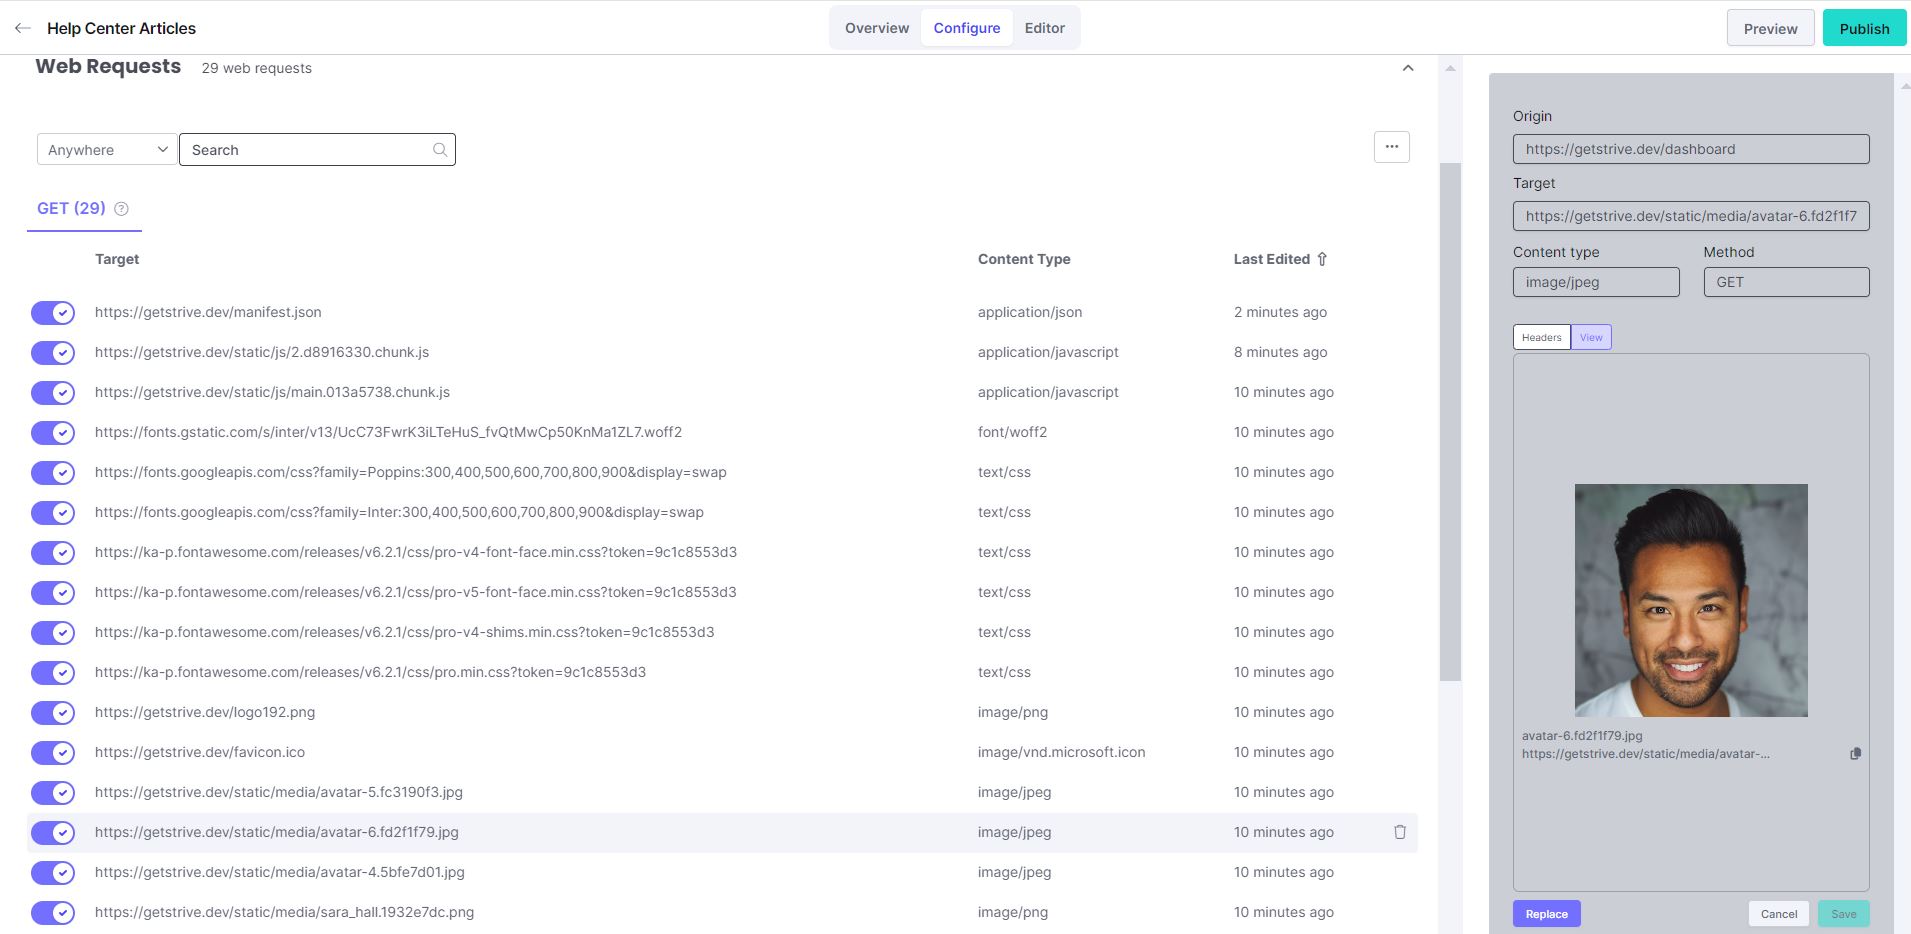Click the help icon next to GET (29)
This screenshot has width=1911, height=934.
(x=122, y=209)
